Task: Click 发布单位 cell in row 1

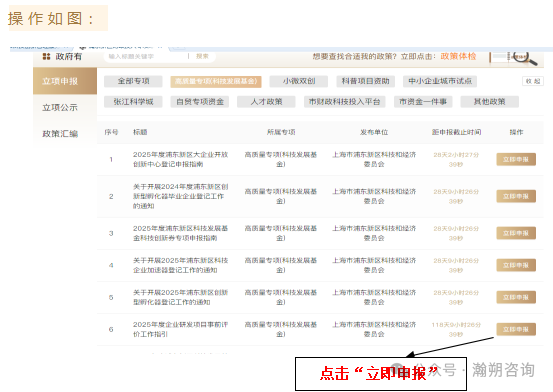Action: (374, 159)
